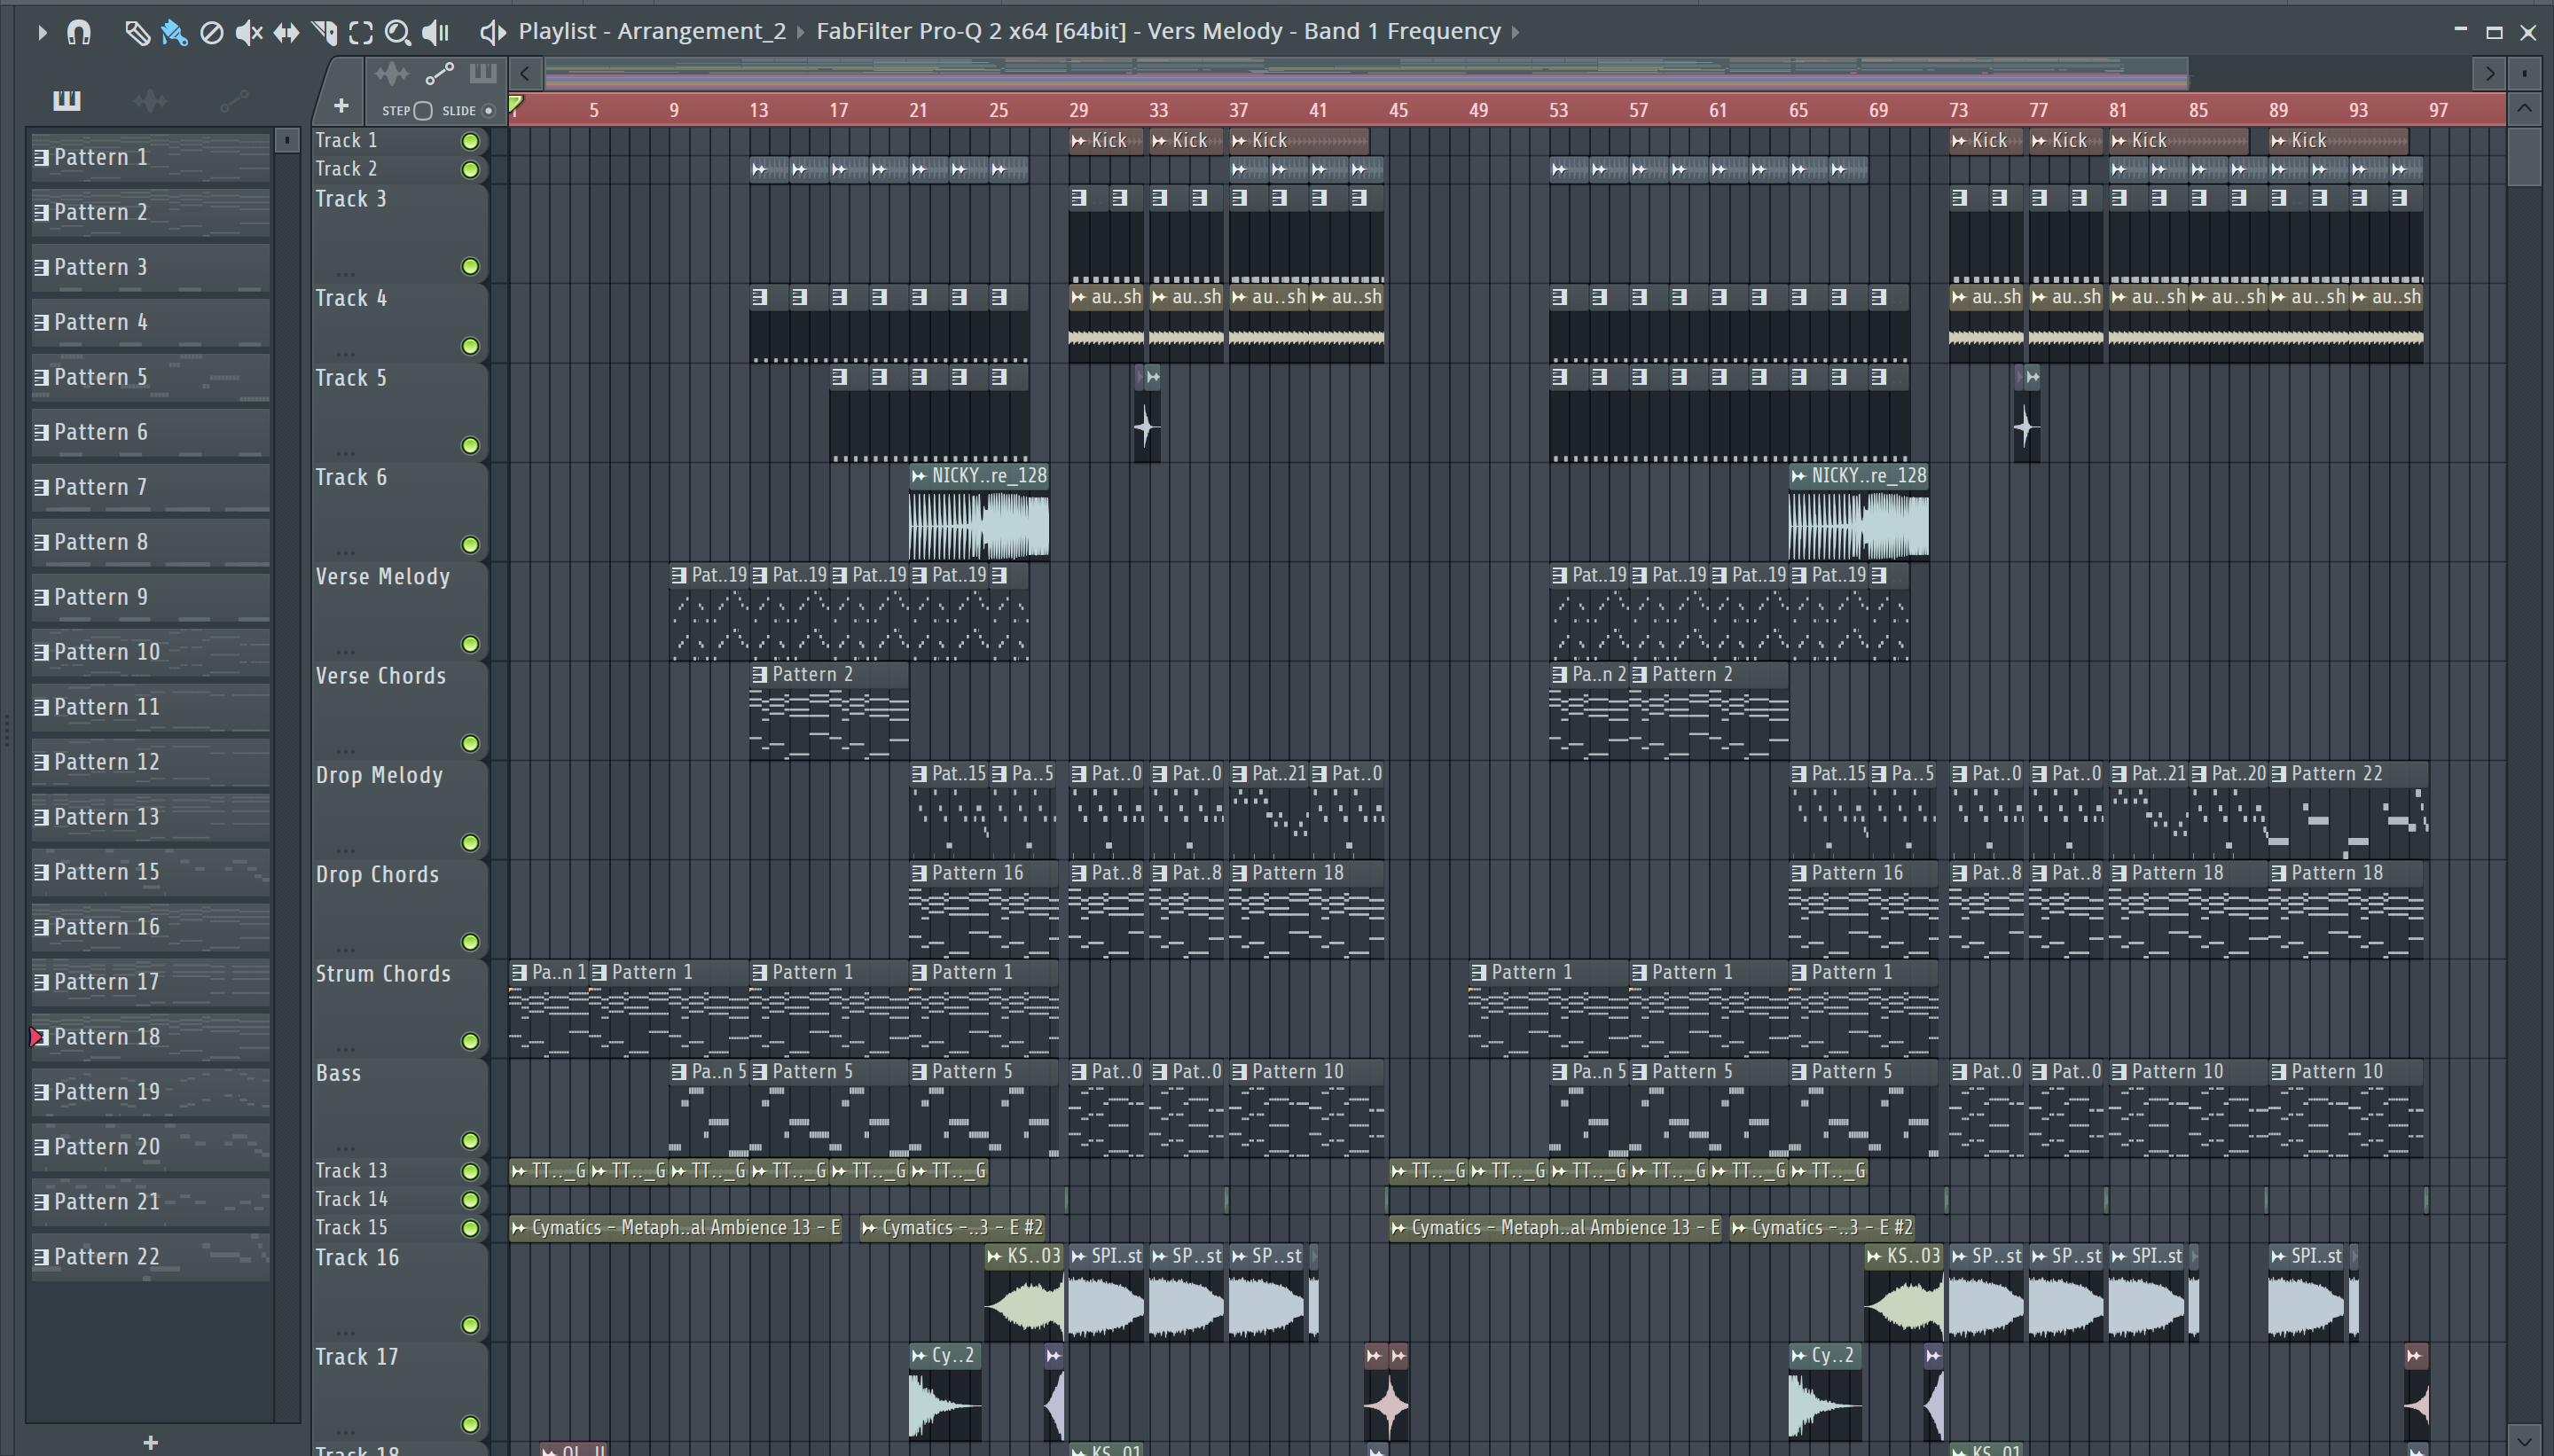Select Pattern 22 in picker
2554x1456 pixels.
tap(150, 1257)
